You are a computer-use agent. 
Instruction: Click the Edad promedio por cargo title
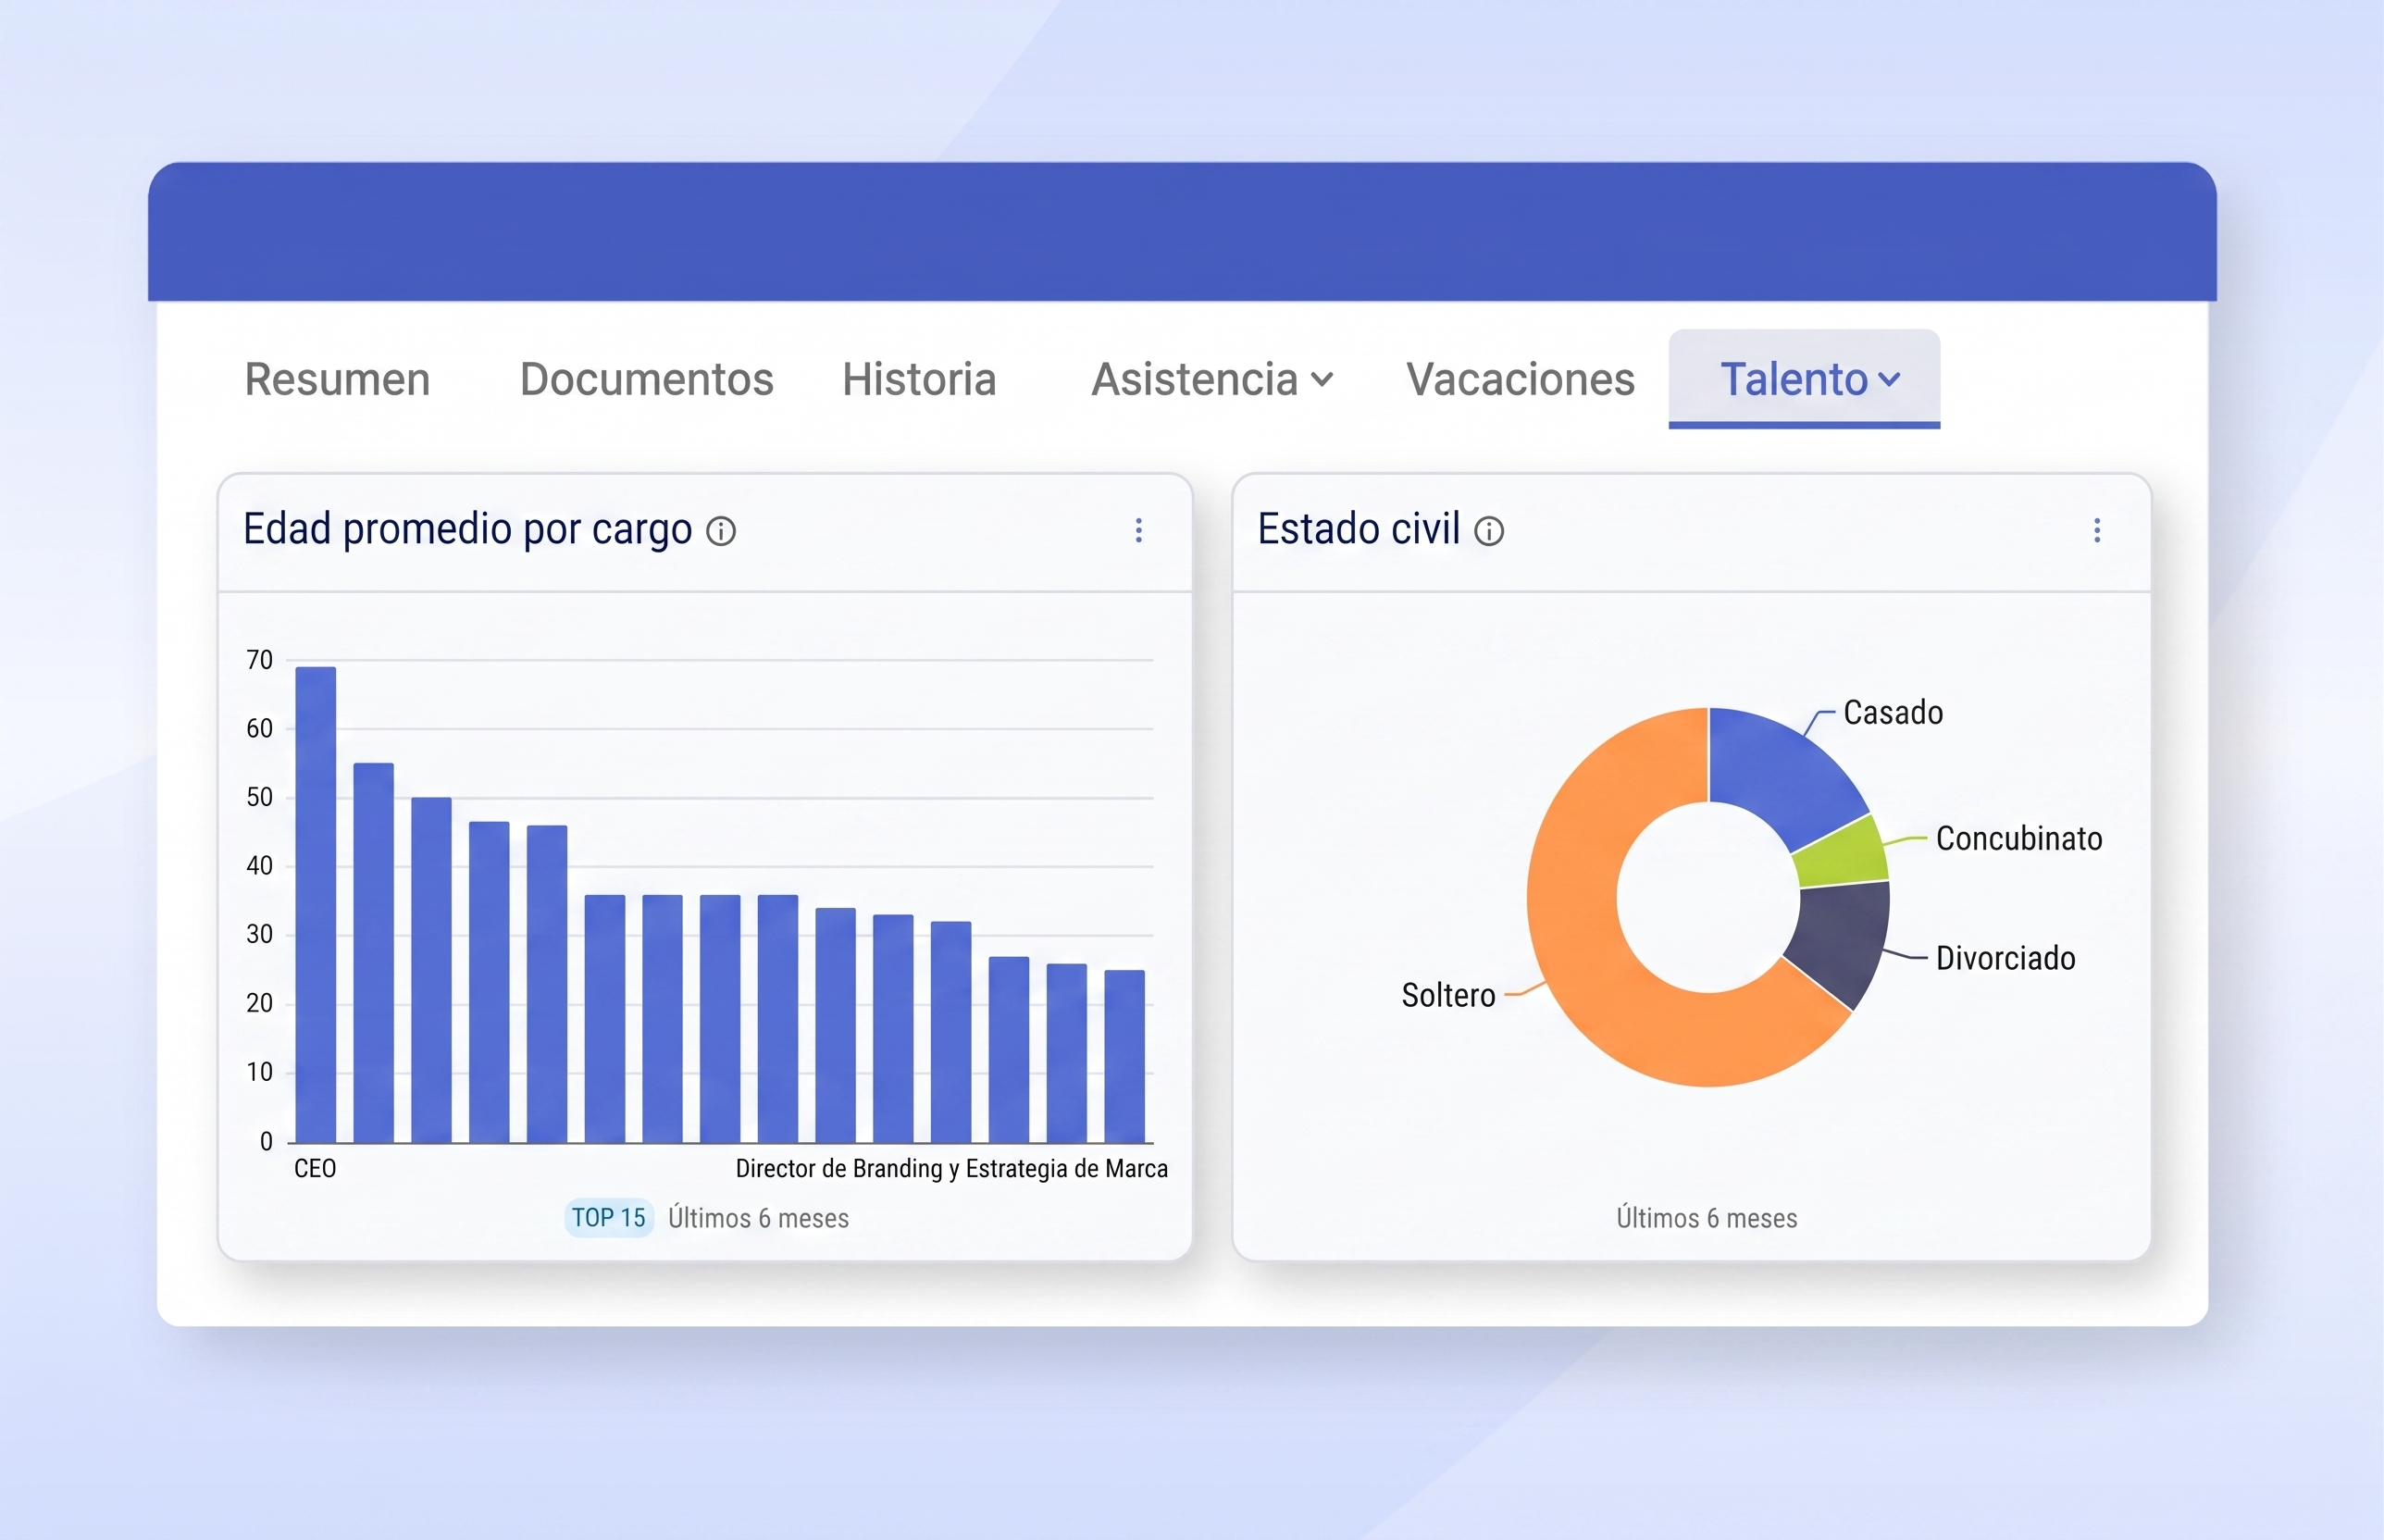[x=467, y=529]
